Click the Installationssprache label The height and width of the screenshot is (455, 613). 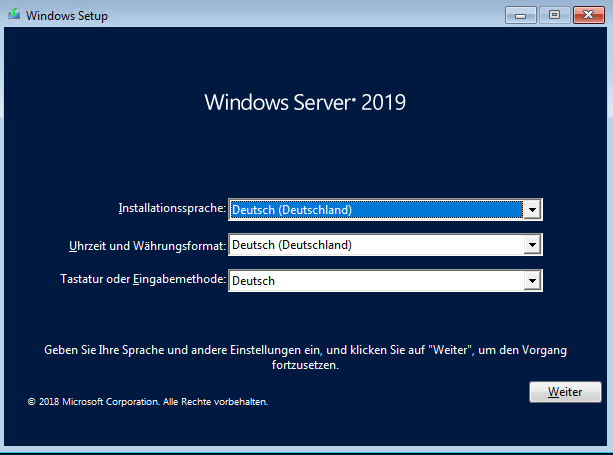point(172,208)
